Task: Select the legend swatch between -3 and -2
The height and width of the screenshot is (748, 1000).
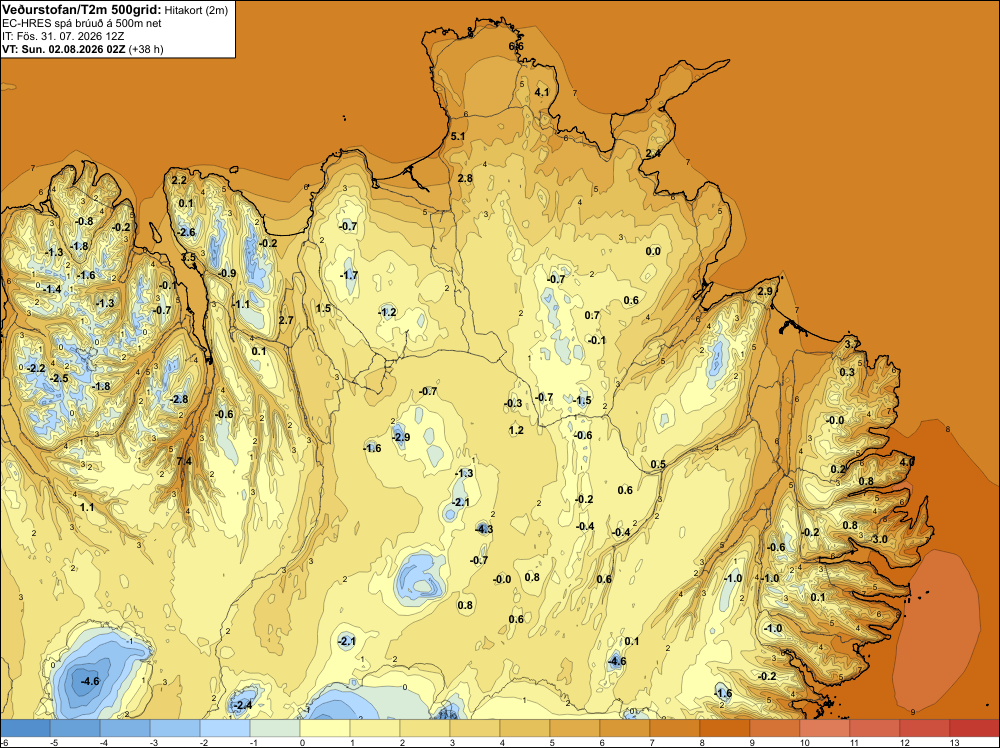Action: (x=175, y=728)
